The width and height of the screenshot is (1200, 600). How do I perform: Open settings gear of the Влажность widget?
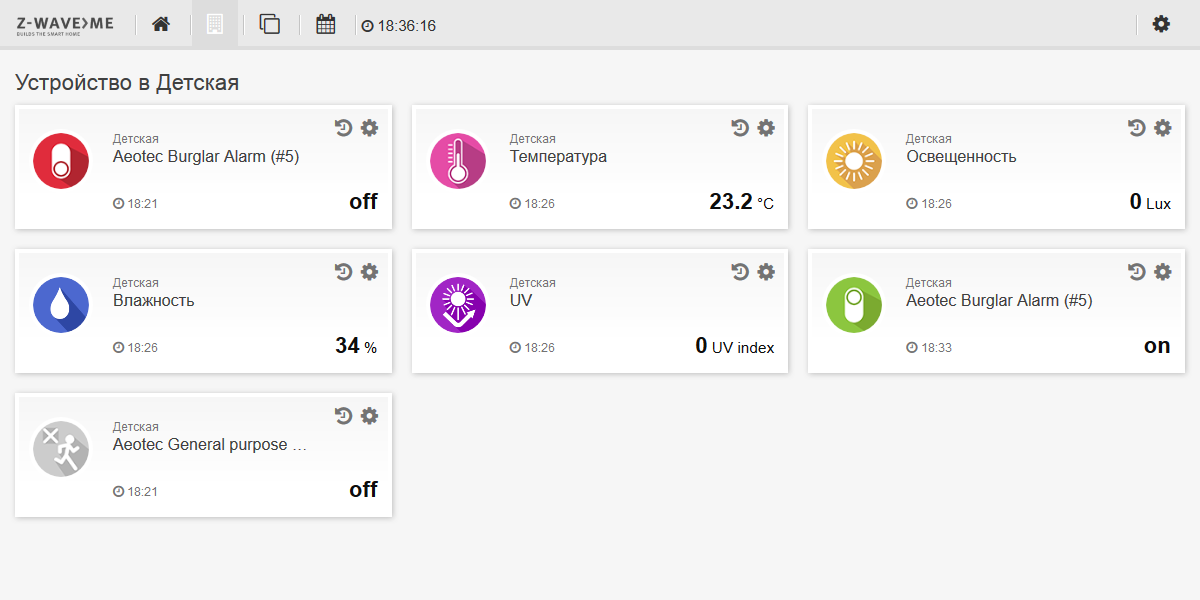369,272
